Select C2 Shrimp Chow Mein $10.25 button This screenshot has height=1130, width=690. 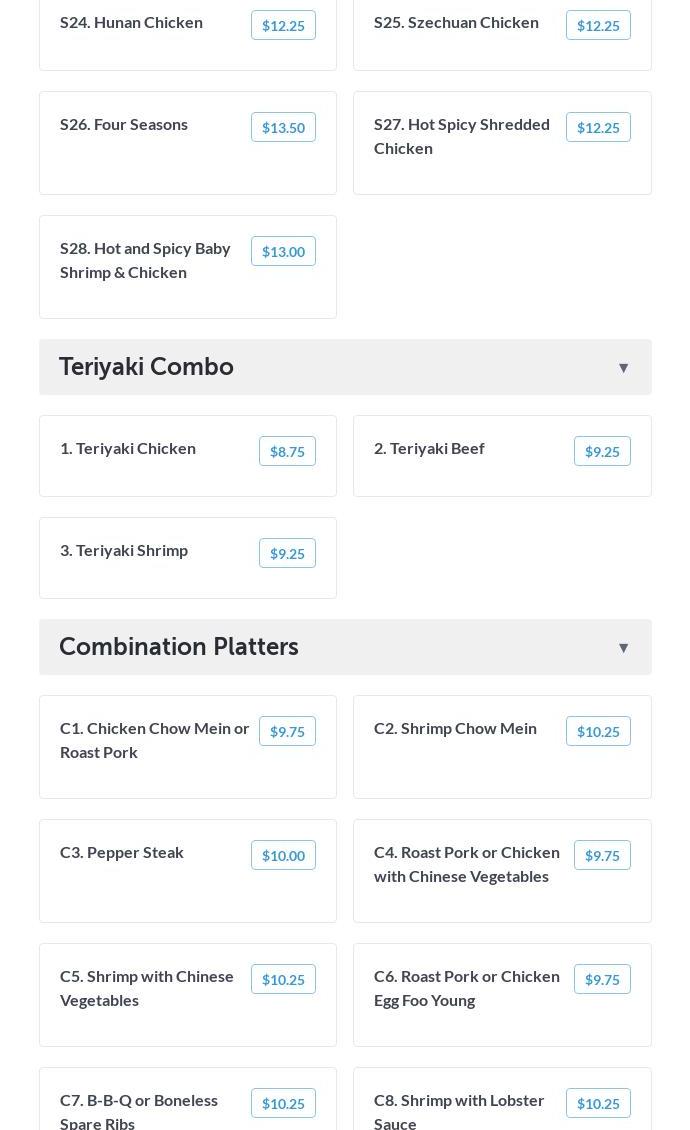[598, 731]
